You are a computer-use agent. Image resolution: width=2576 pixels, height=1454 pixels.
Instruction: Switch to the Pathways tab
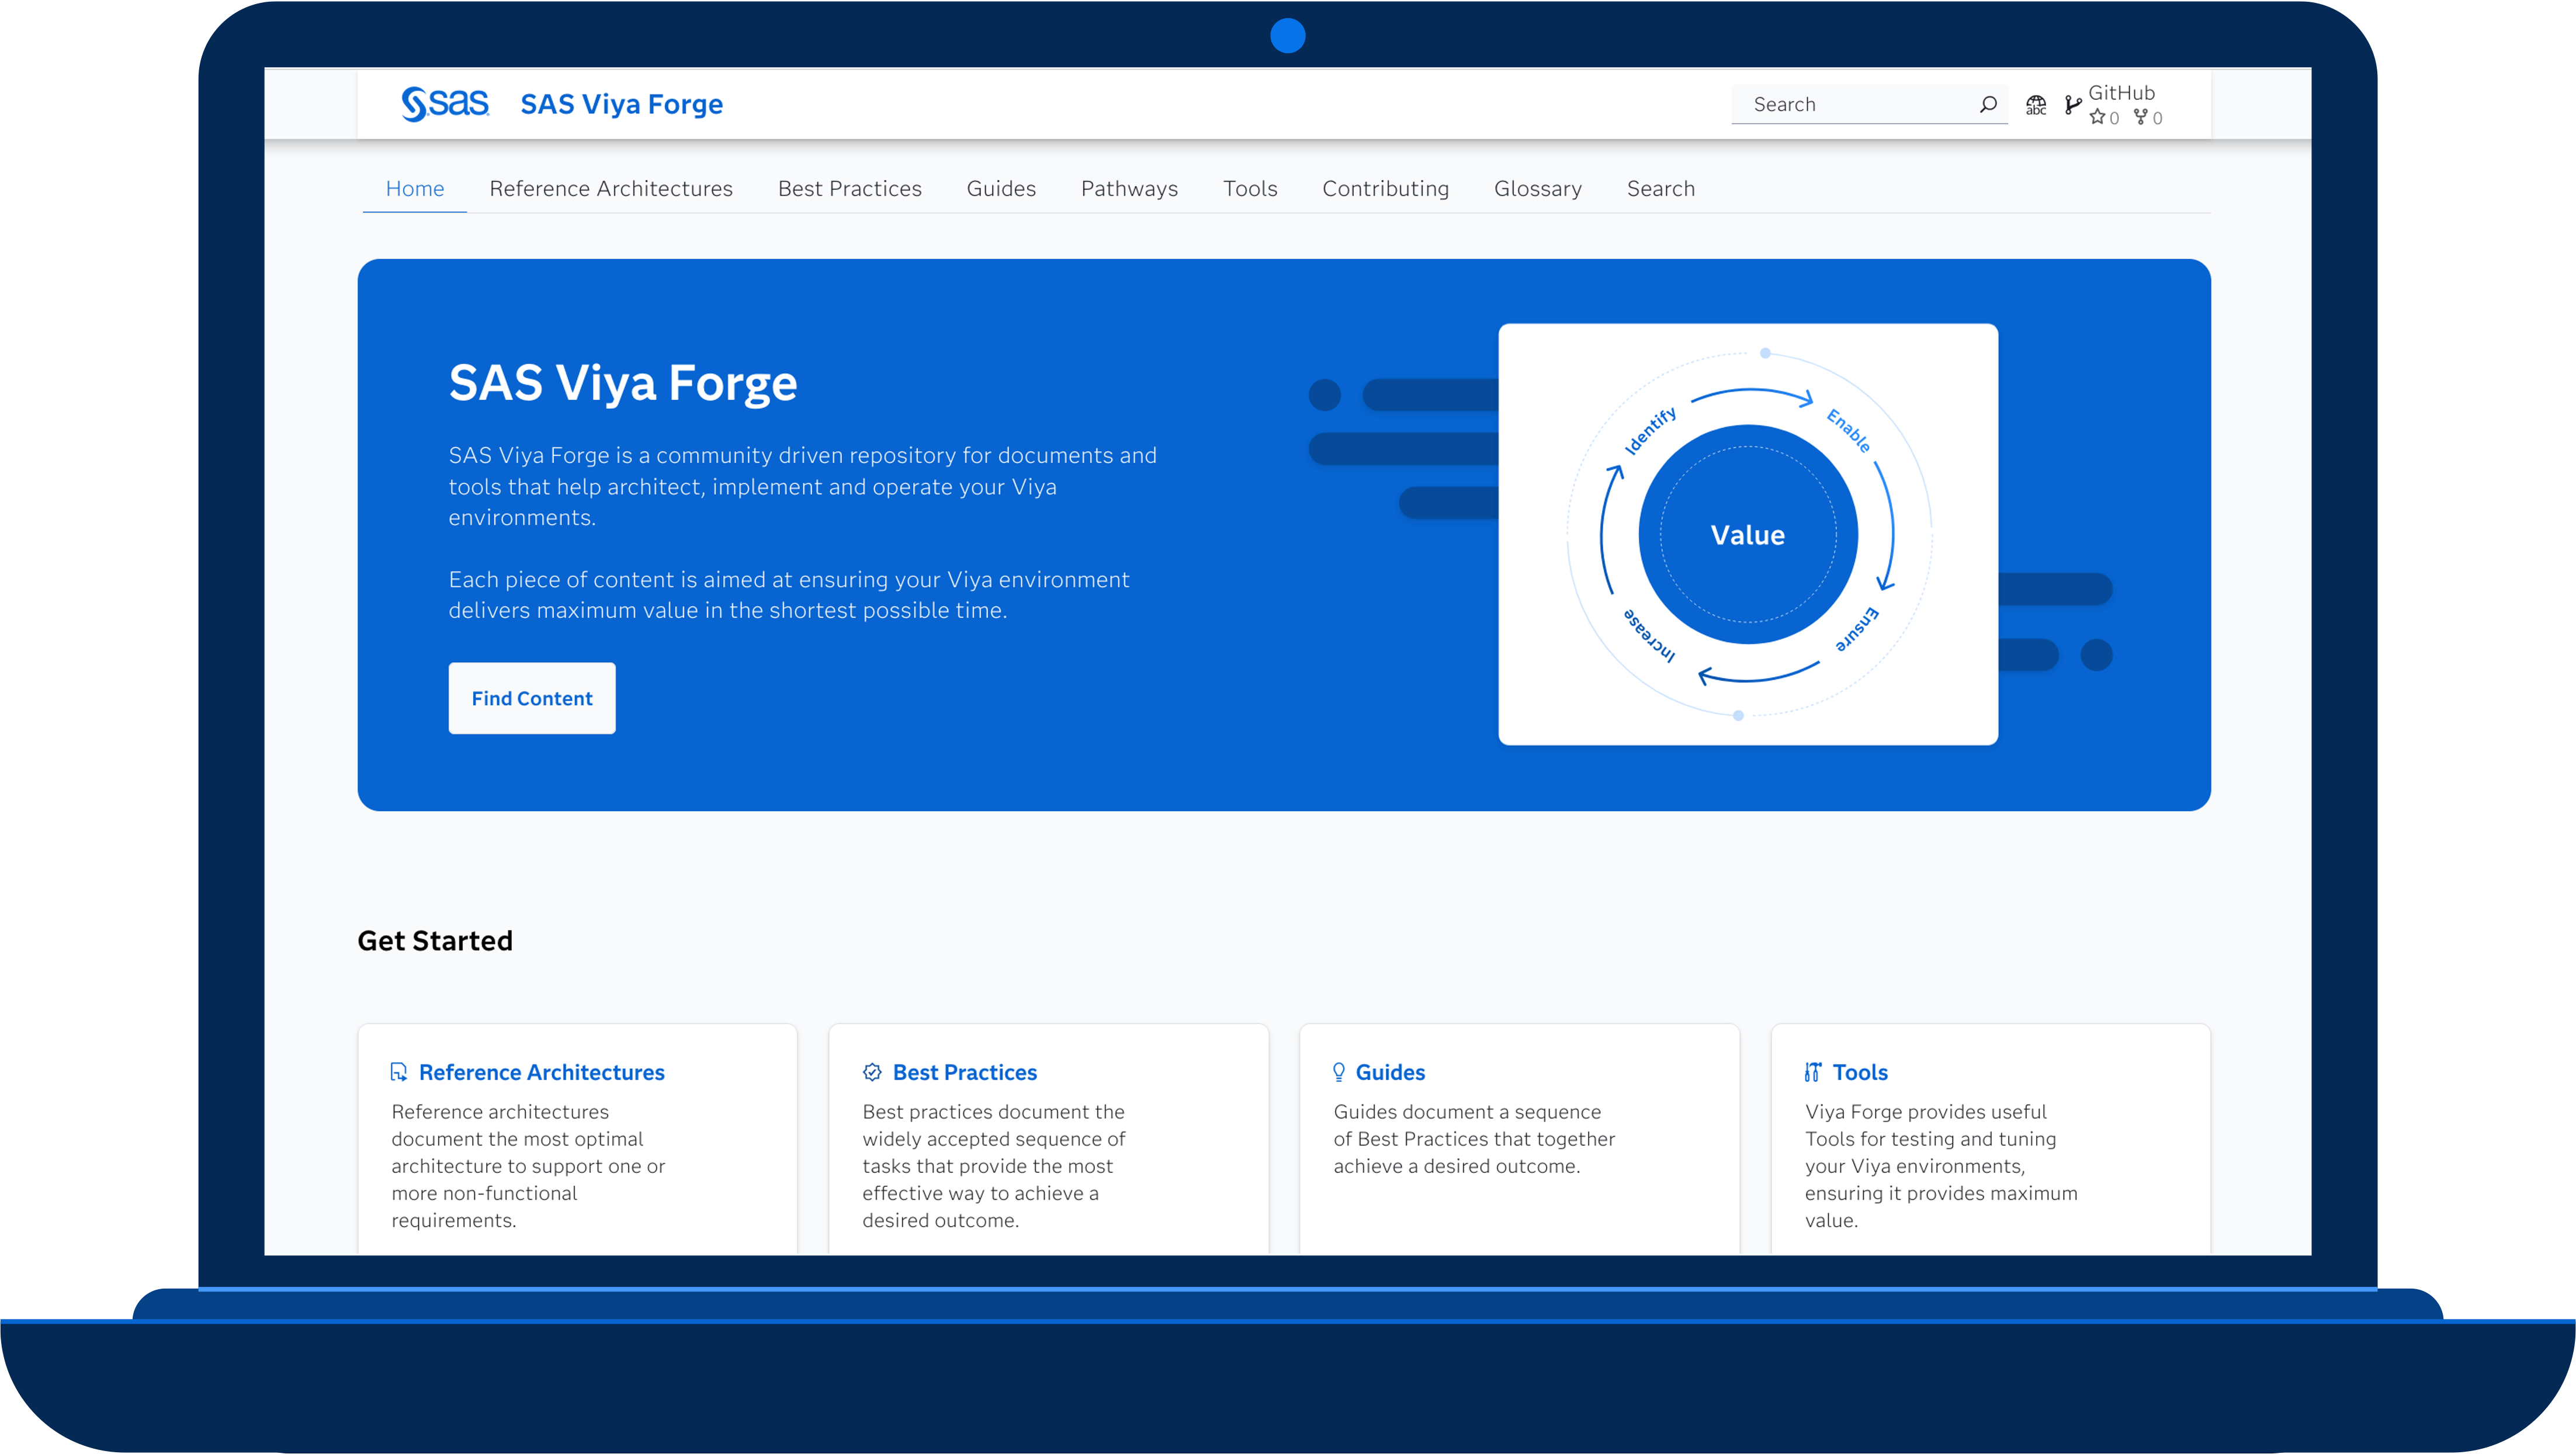1129,188
